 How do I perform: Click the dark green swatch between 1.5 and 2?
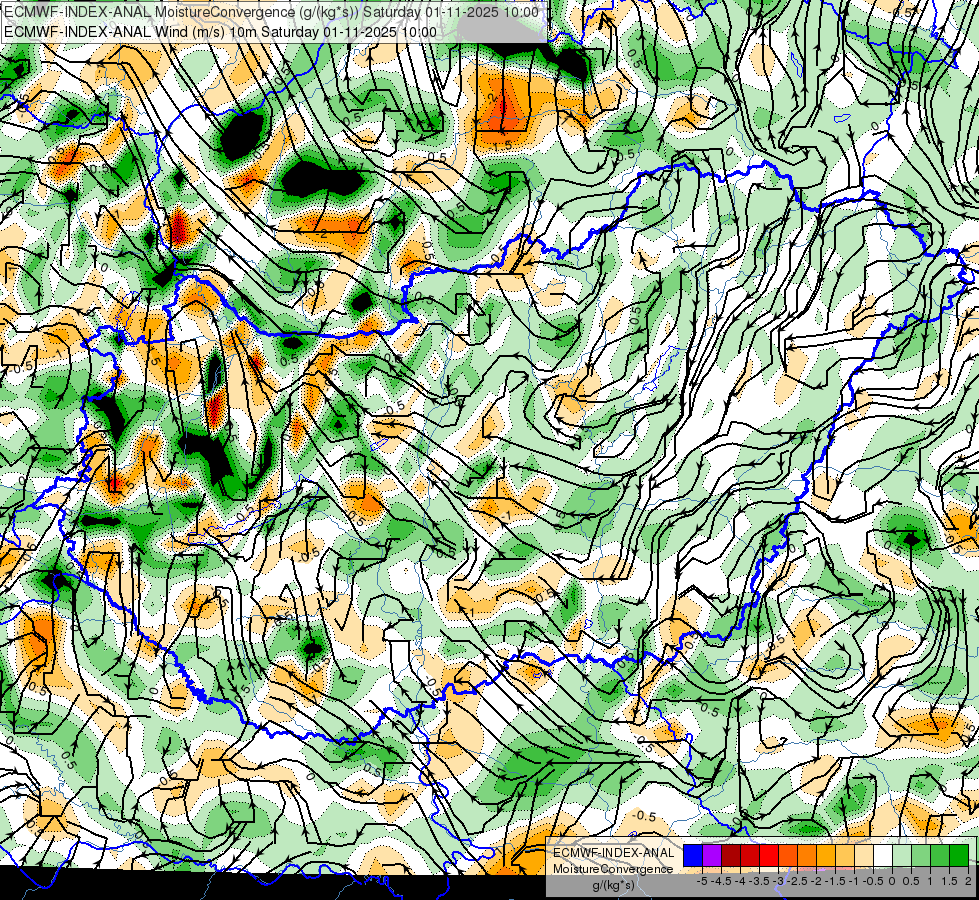pos(959,855)
